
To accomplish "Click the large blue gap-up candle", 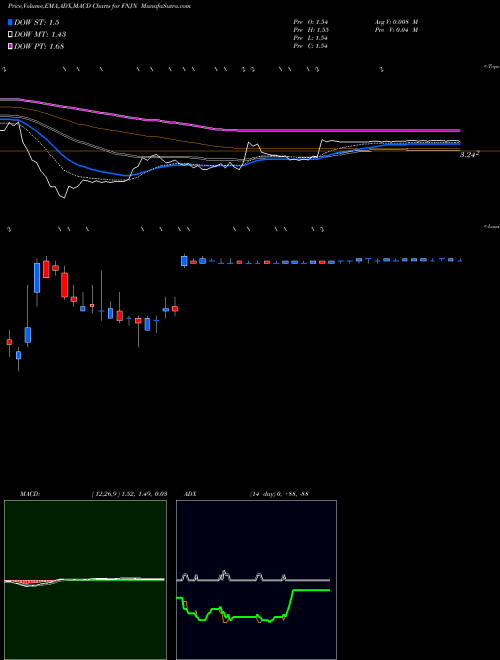I will click(184, 261).
